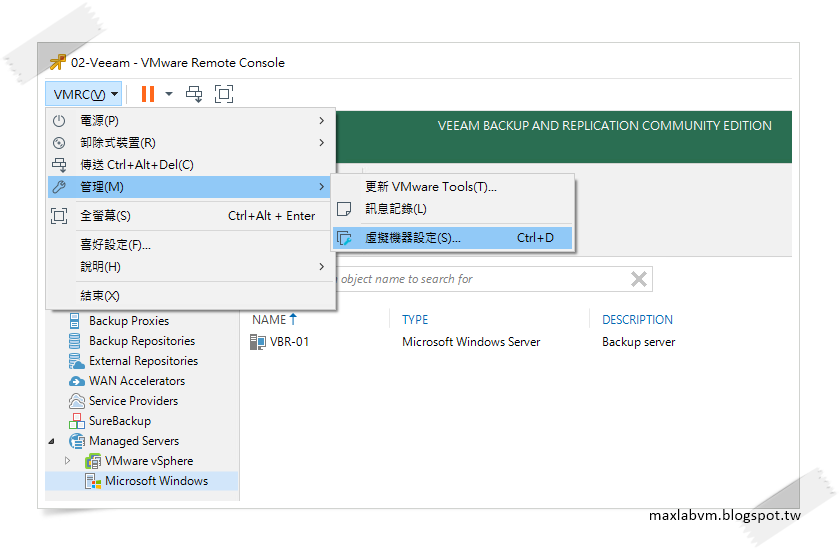Click the 'Microsoft Windows Server' type cell

[471, 342]
